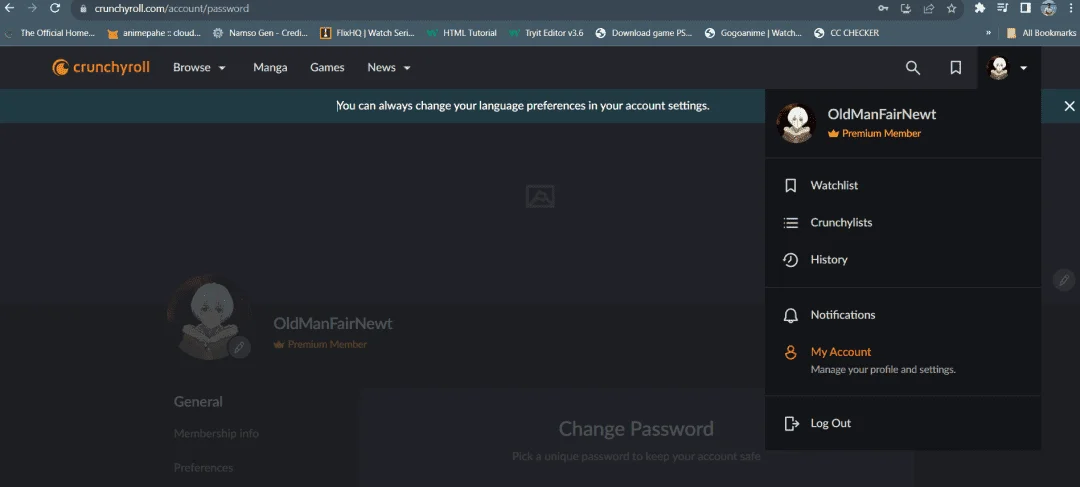Open Chrome profile avatar
The width and height of the screenshot is (1080, 487).
point(1048,8)
